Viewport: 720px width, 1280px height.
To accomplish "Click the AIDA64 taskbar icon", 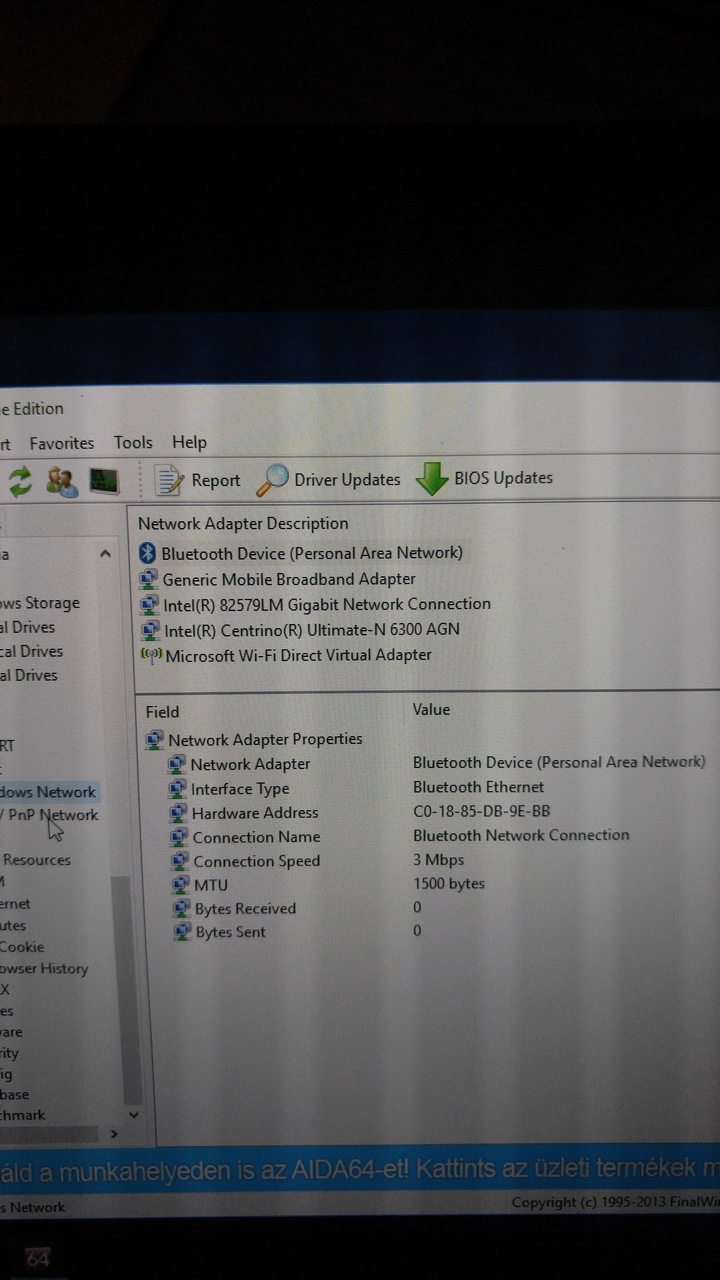I will tap(37, 1260).
